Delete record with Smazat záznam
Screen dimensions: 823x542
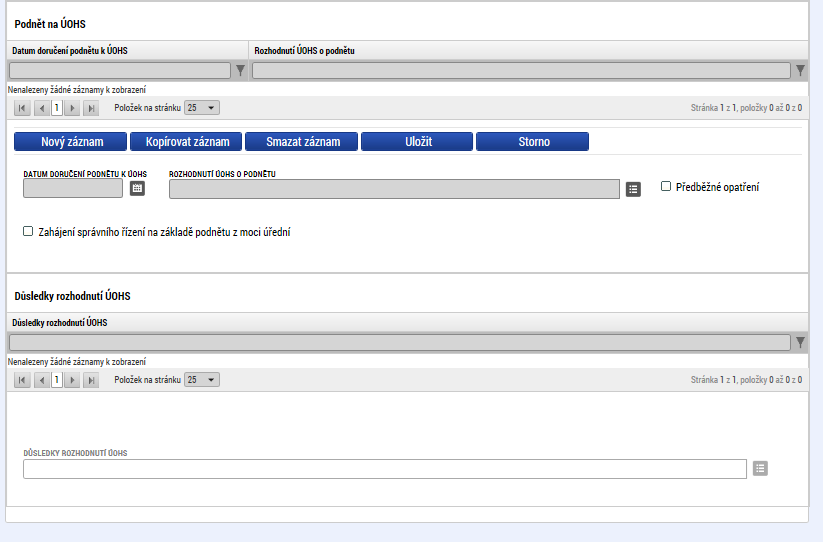[301, 142]
